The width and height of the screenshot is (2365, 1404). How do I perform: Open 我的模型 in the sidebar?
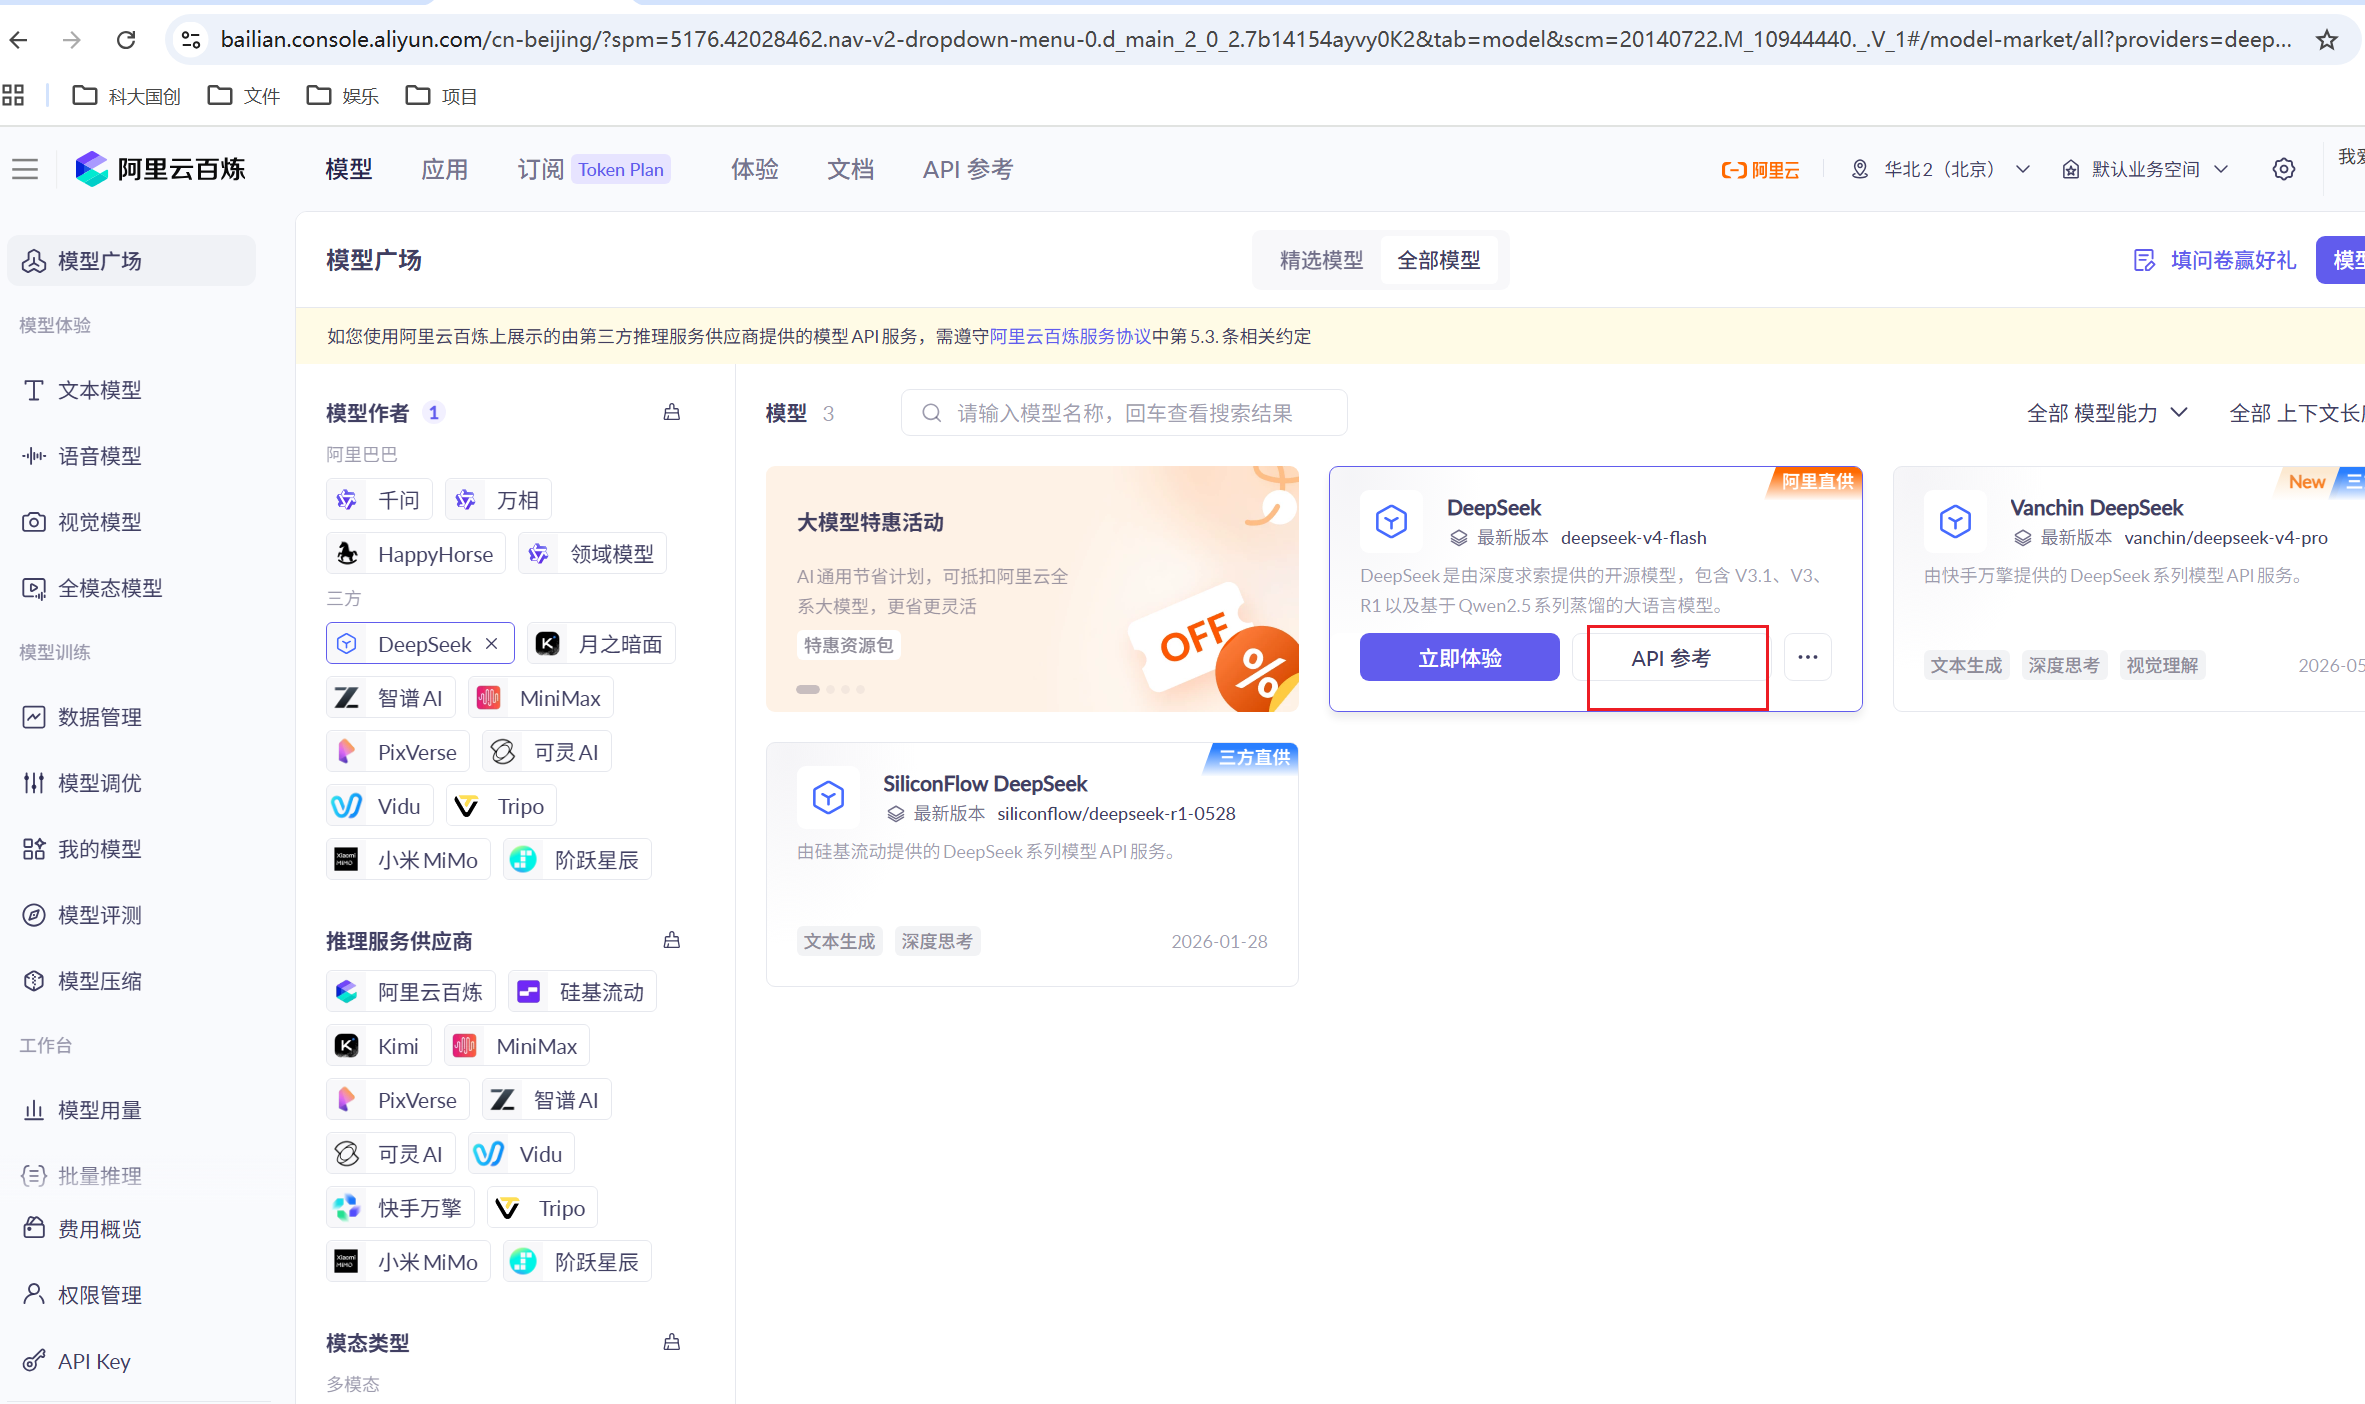(130, 849)
